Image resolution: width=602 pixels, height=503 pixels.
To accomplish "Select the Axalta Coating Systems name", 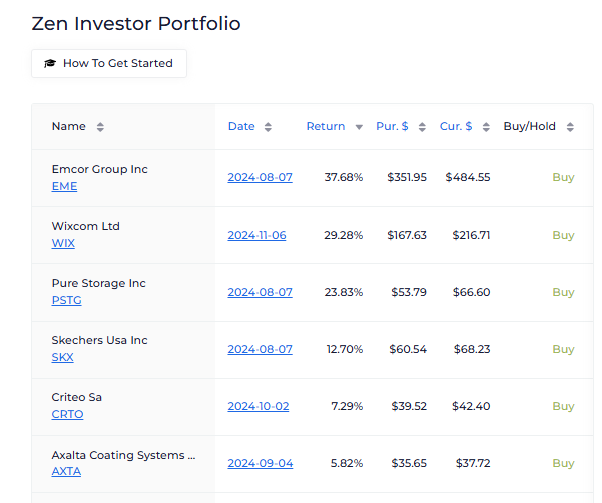I will 123,455.
